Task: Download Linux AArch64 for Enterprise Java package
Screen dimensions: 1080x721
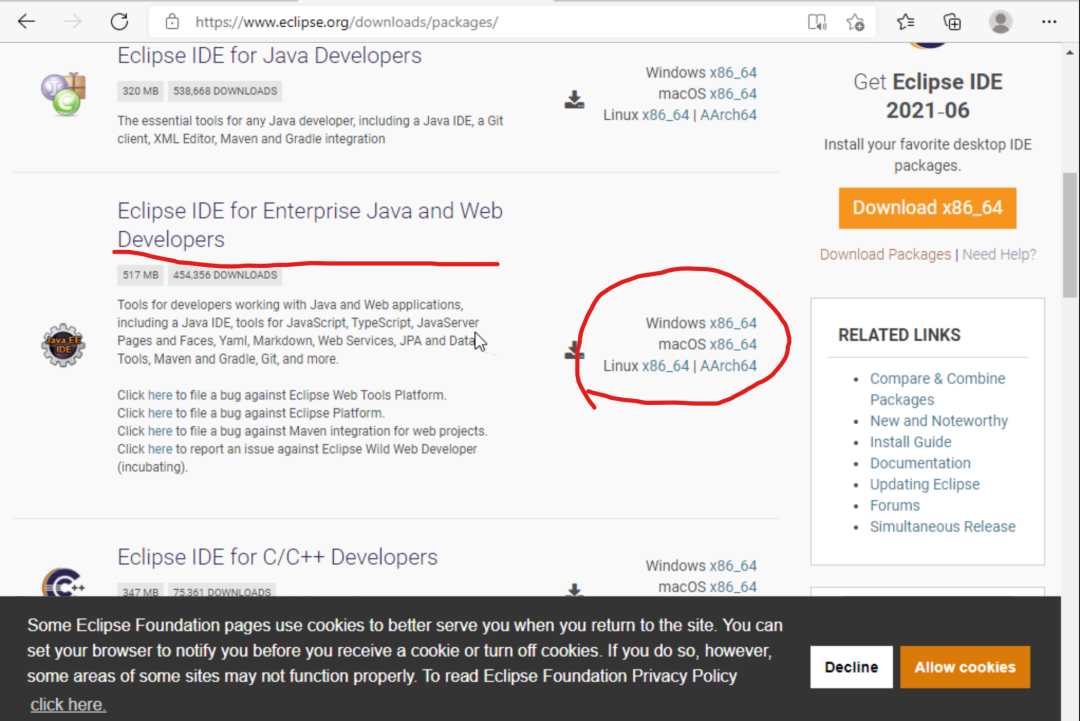Action: click(728, 366)
